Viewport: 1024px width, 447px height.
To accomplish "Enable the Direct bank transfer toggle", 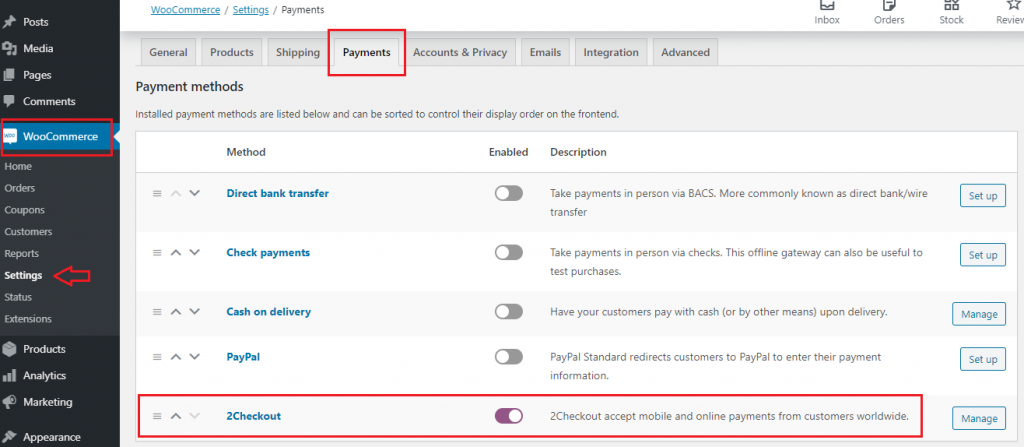I will tap(508, 194).
